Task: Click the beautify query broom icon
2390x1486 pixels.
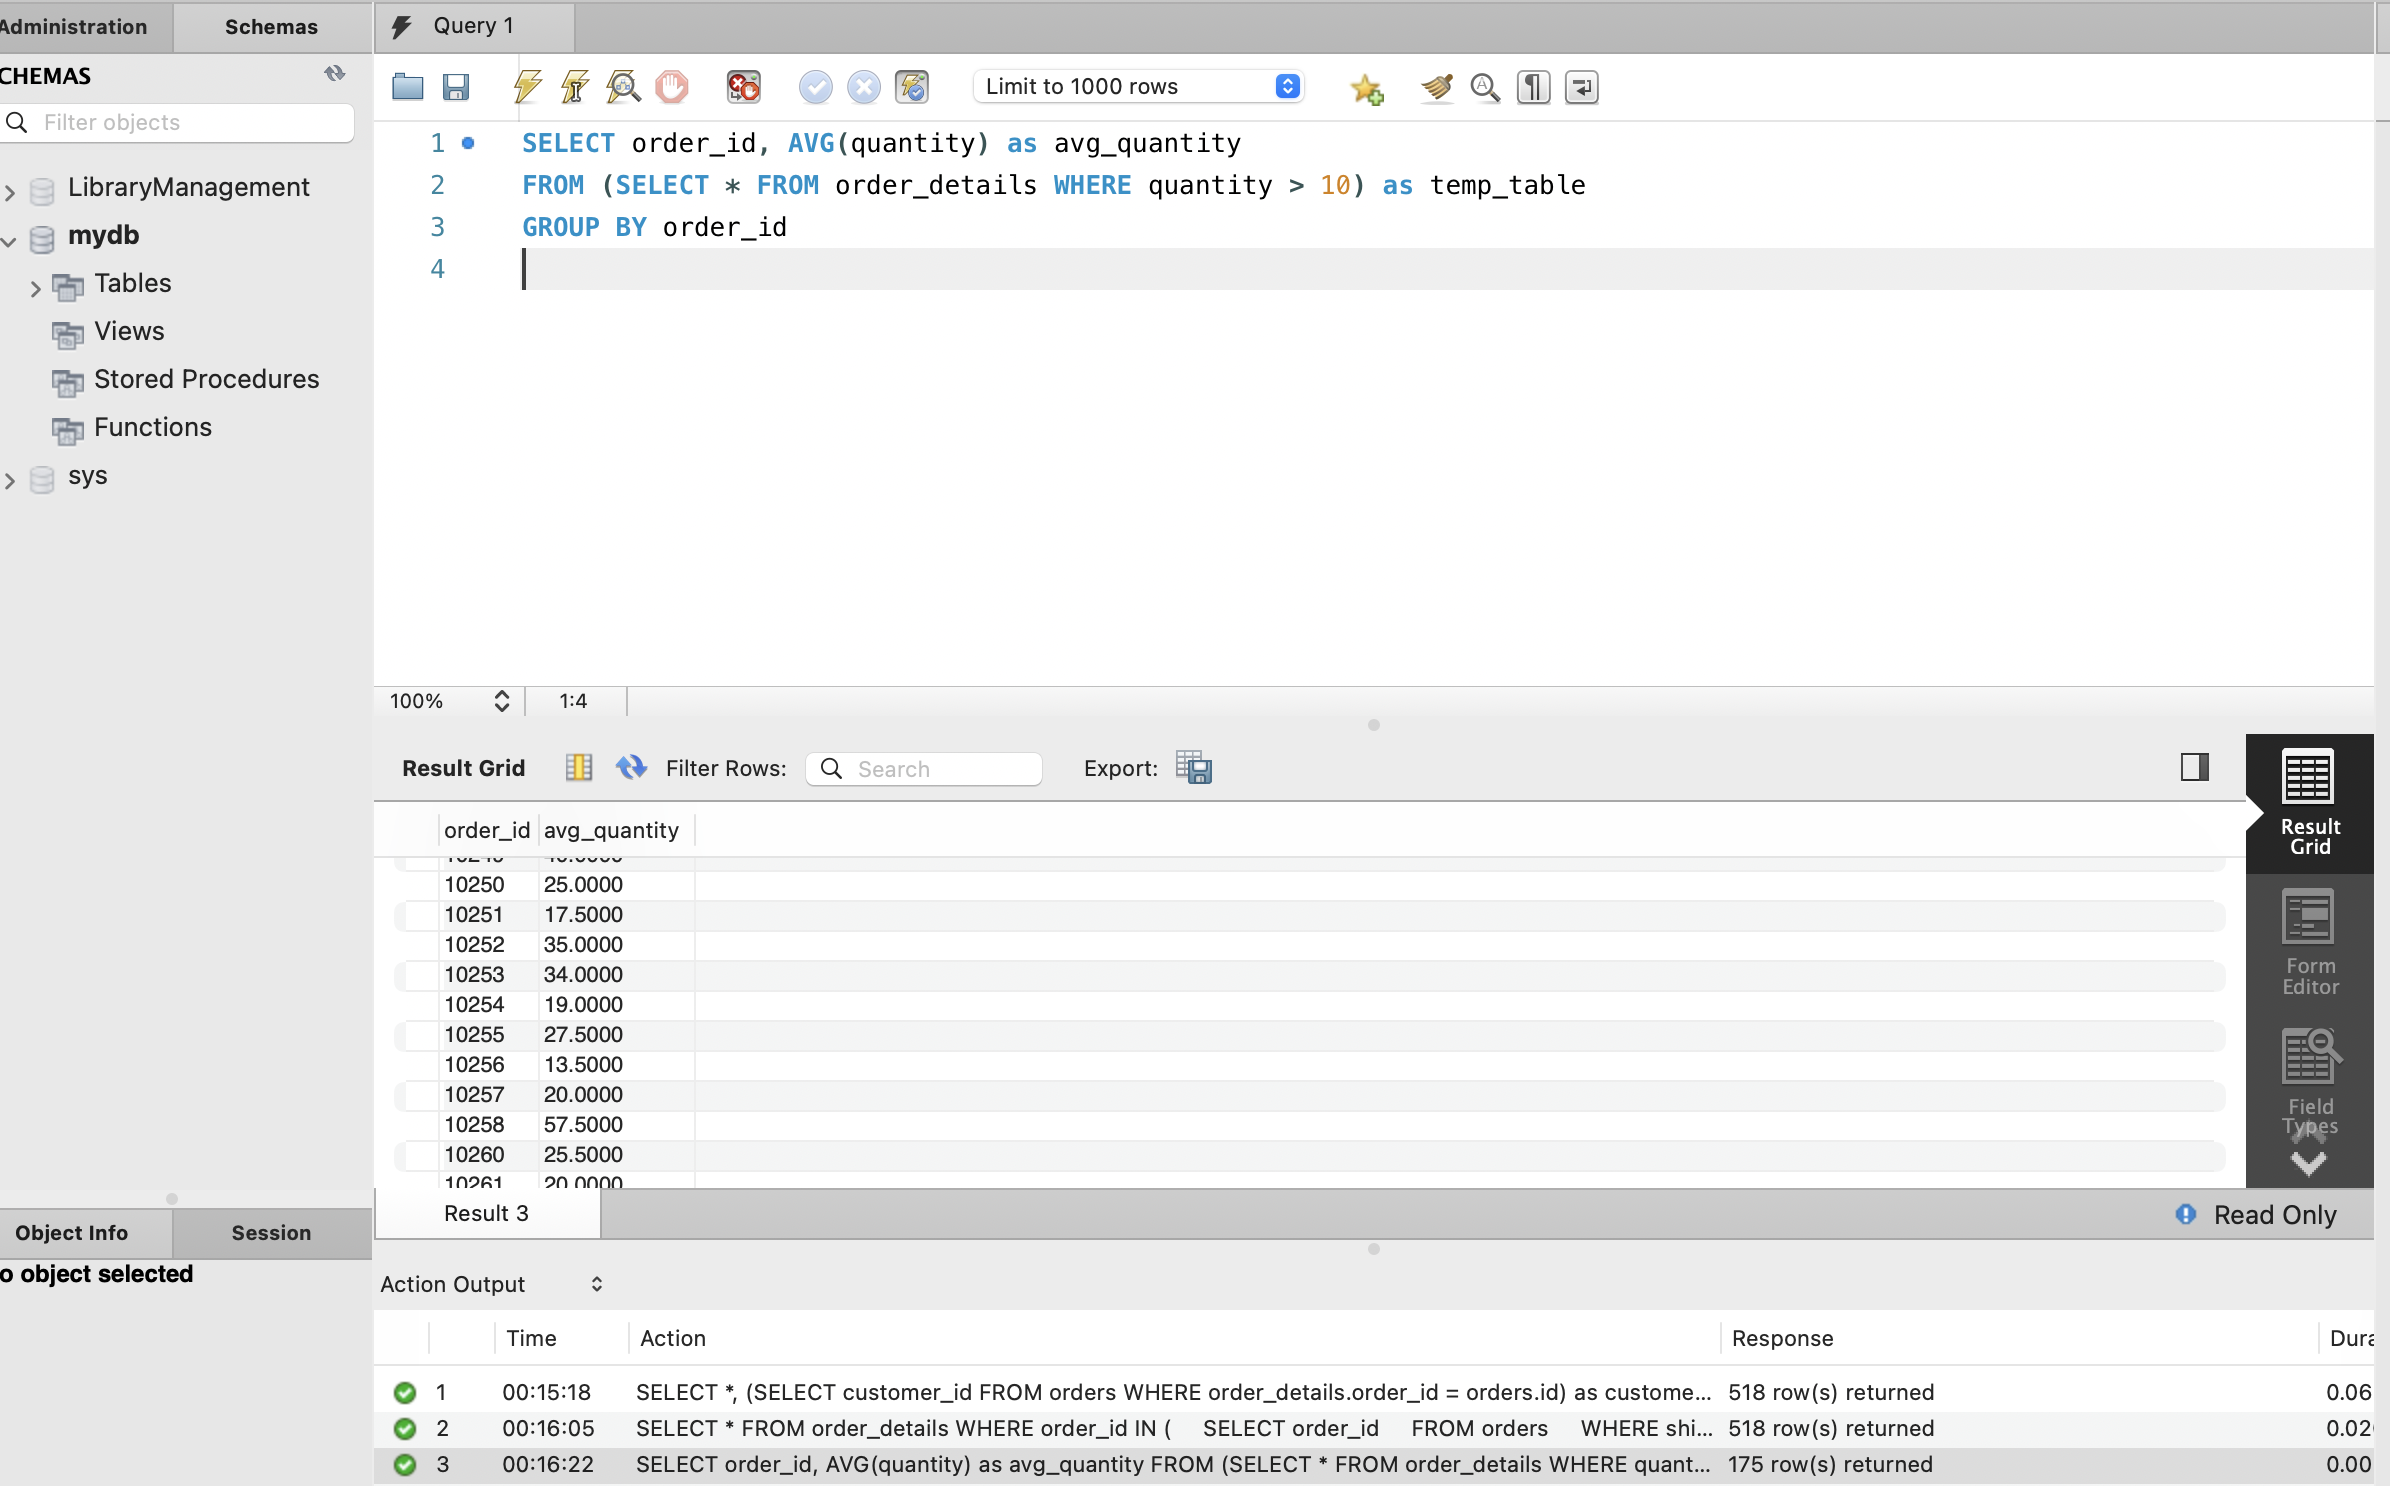Action: pyautogui.click(x=1436, y=87)
